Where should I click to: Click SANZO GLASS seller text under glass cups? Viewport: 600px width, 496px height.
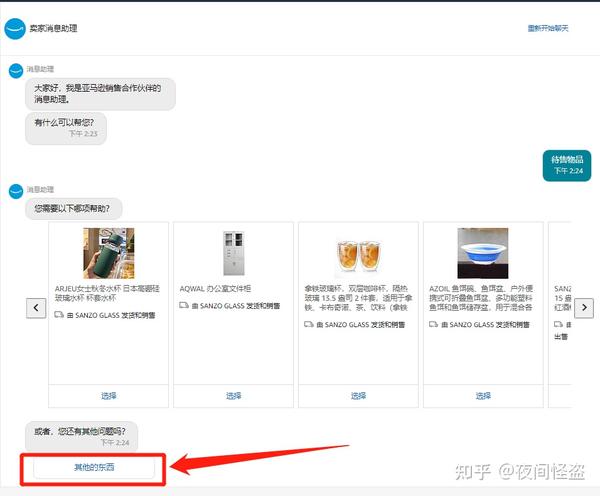click(x=360, y=325)
